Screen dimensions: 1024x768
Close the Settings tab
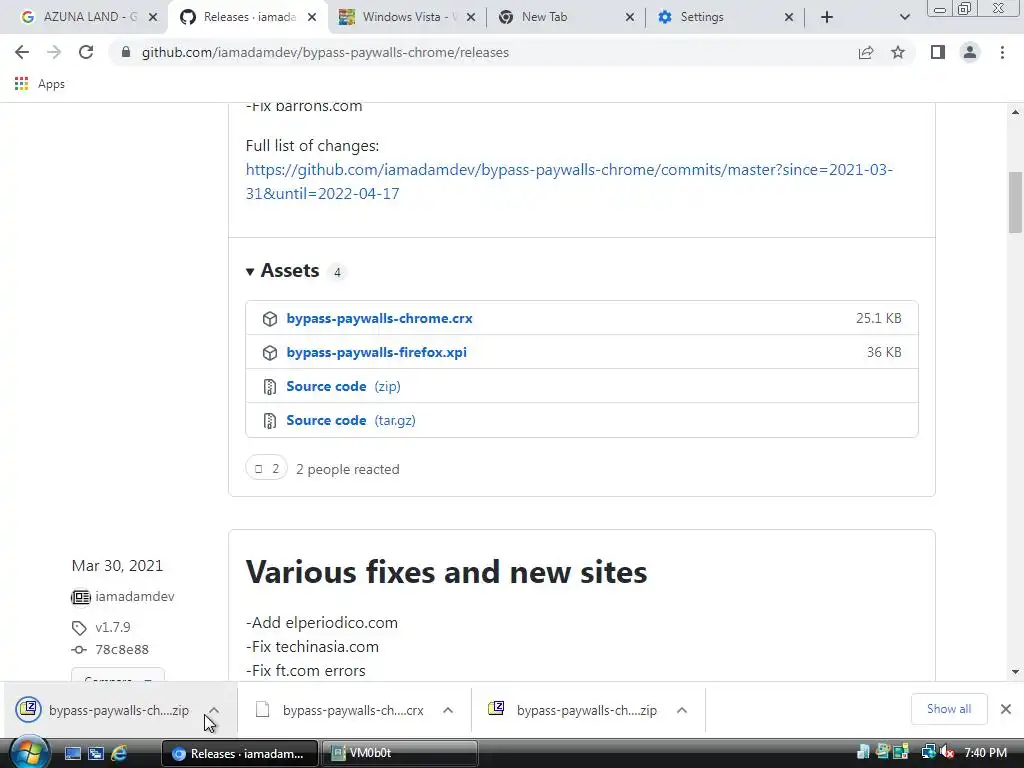789,17
